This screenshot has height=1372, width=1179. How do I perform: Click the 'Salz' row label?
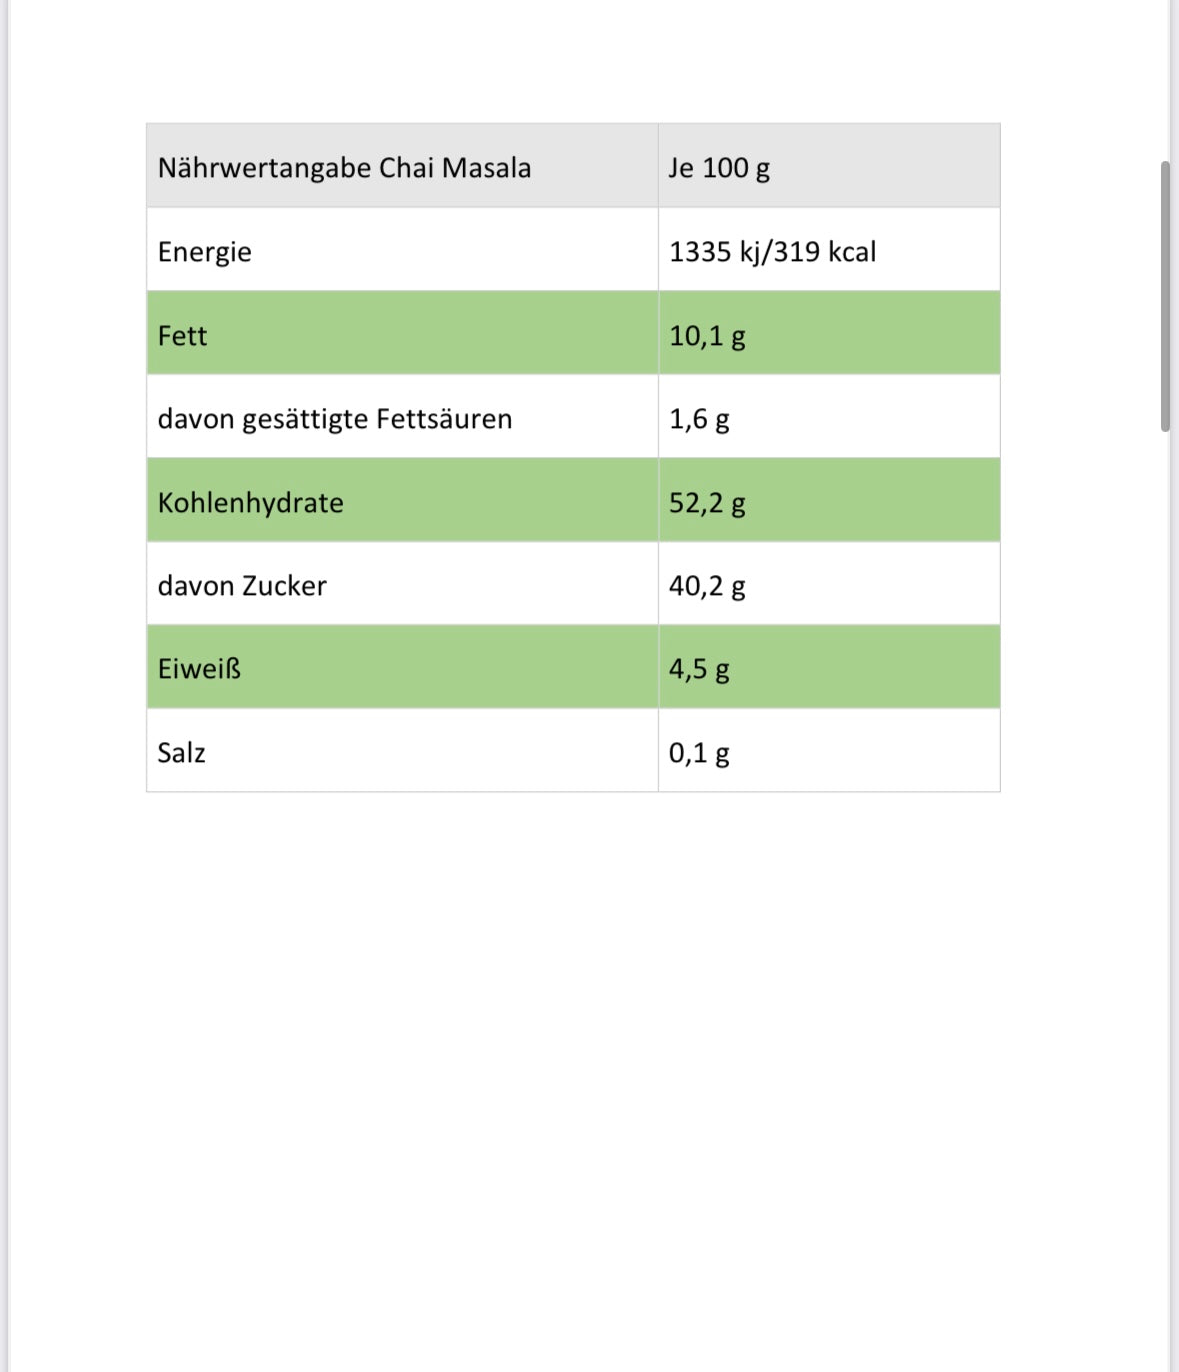[181, 753]
